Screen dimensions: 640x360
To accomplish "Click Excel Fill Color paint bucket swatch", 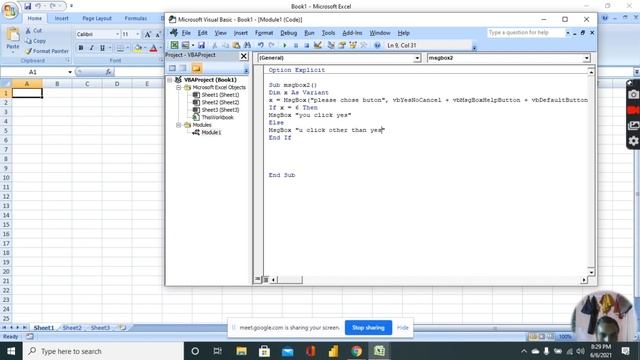I will (138, 48).
